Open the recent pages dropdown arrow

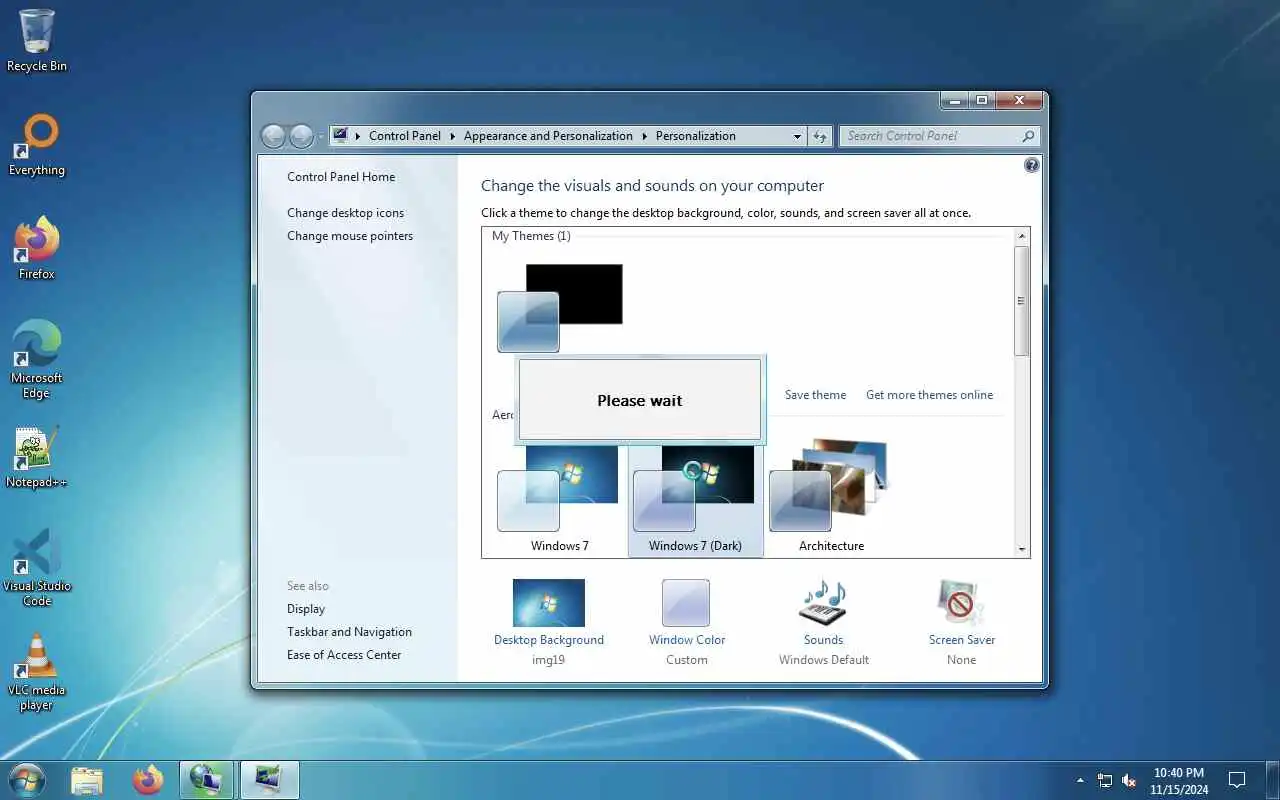320,136
